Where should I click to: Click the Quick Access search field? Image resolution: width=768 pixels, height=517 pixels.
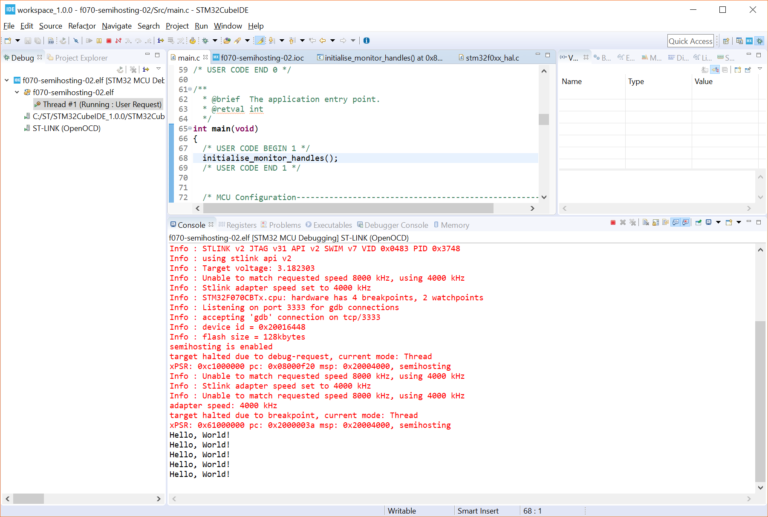coord(690,41)
